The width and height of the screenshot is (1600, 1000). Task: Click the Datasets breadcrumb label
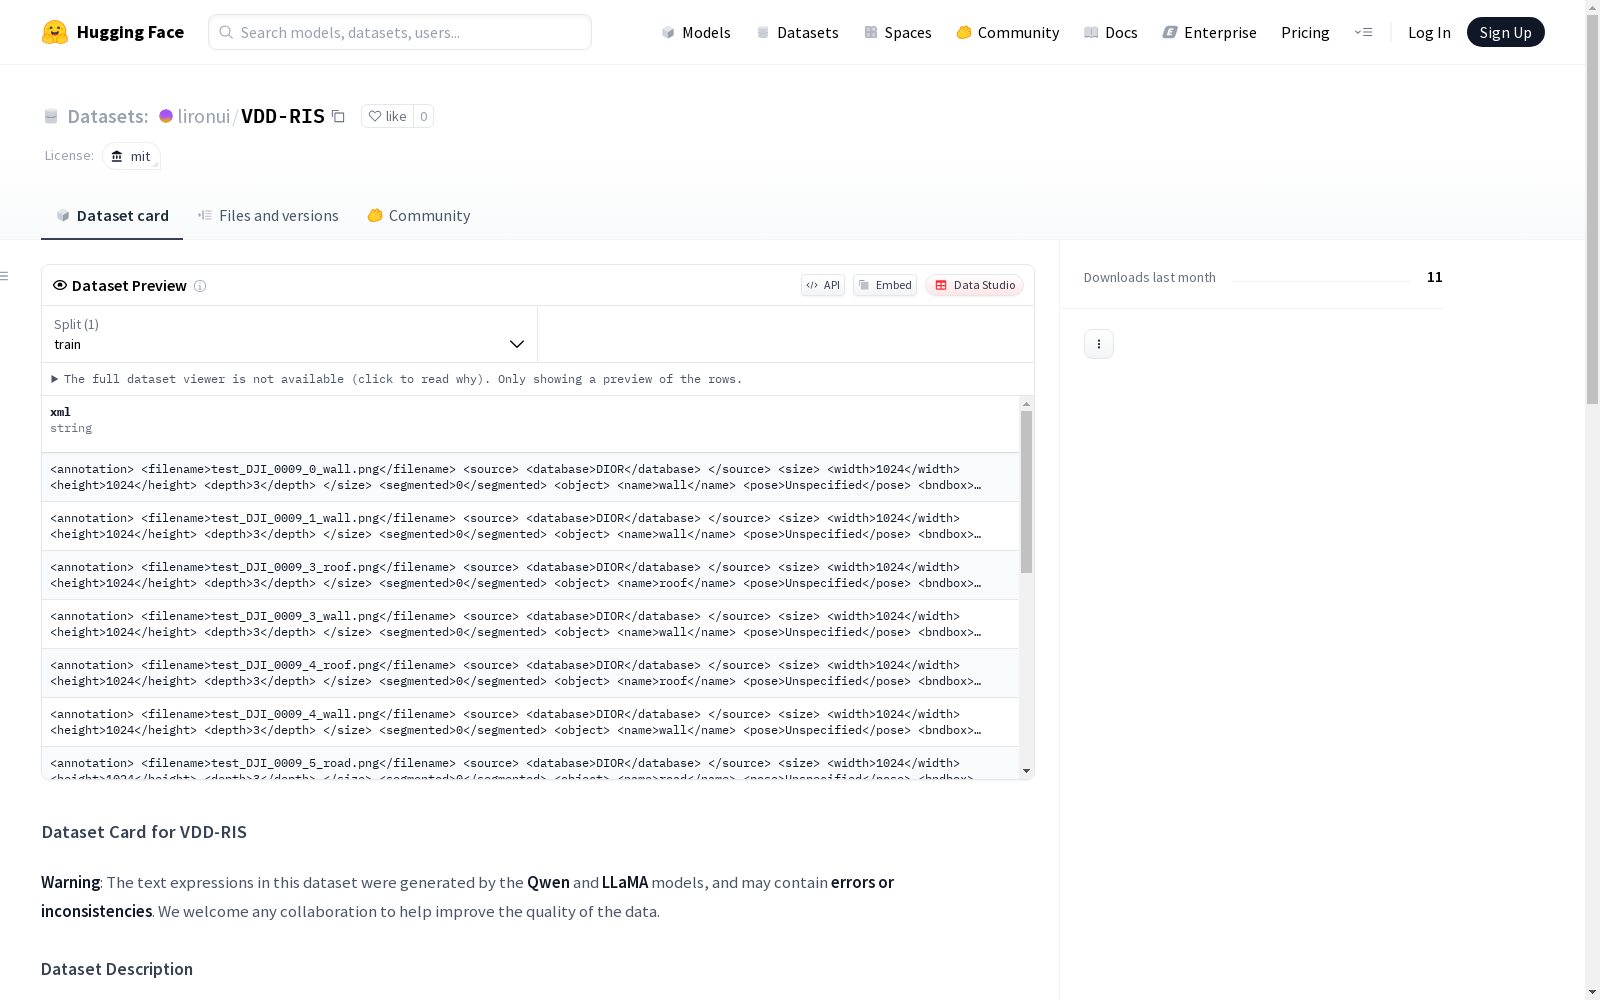(x=108, y=116)
